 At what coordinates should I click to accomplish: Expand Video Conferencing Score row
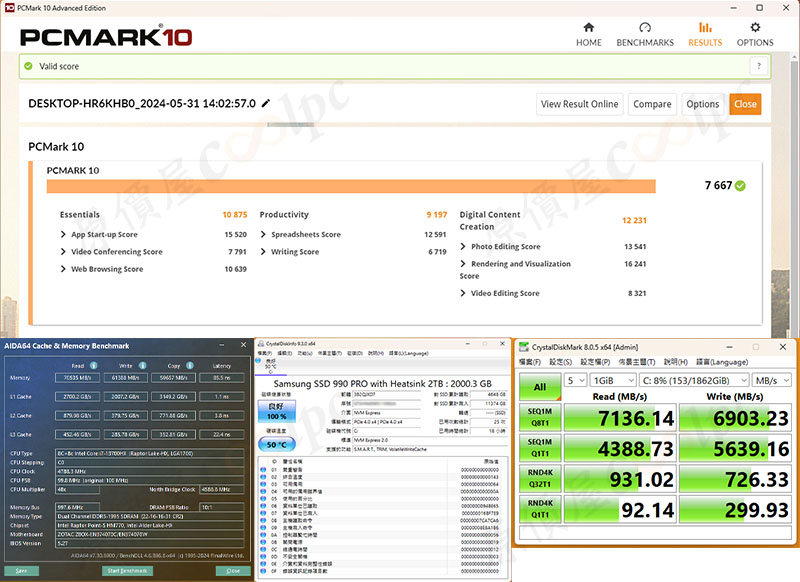[x=63, y=251]
